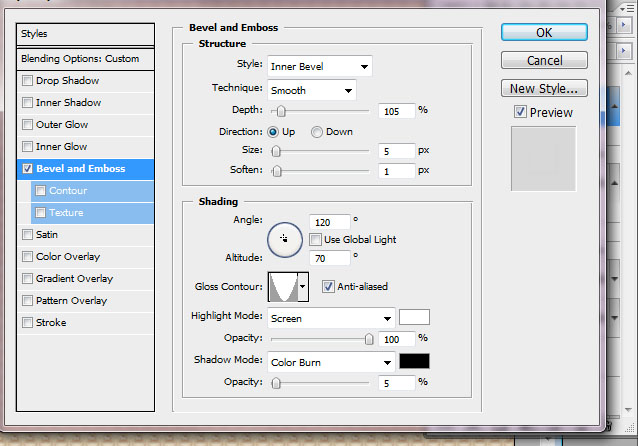Image resolution: width=638 pixels, height=446 pixels.
Task: Select the Down direction radio button
Action: click(317, 132)
